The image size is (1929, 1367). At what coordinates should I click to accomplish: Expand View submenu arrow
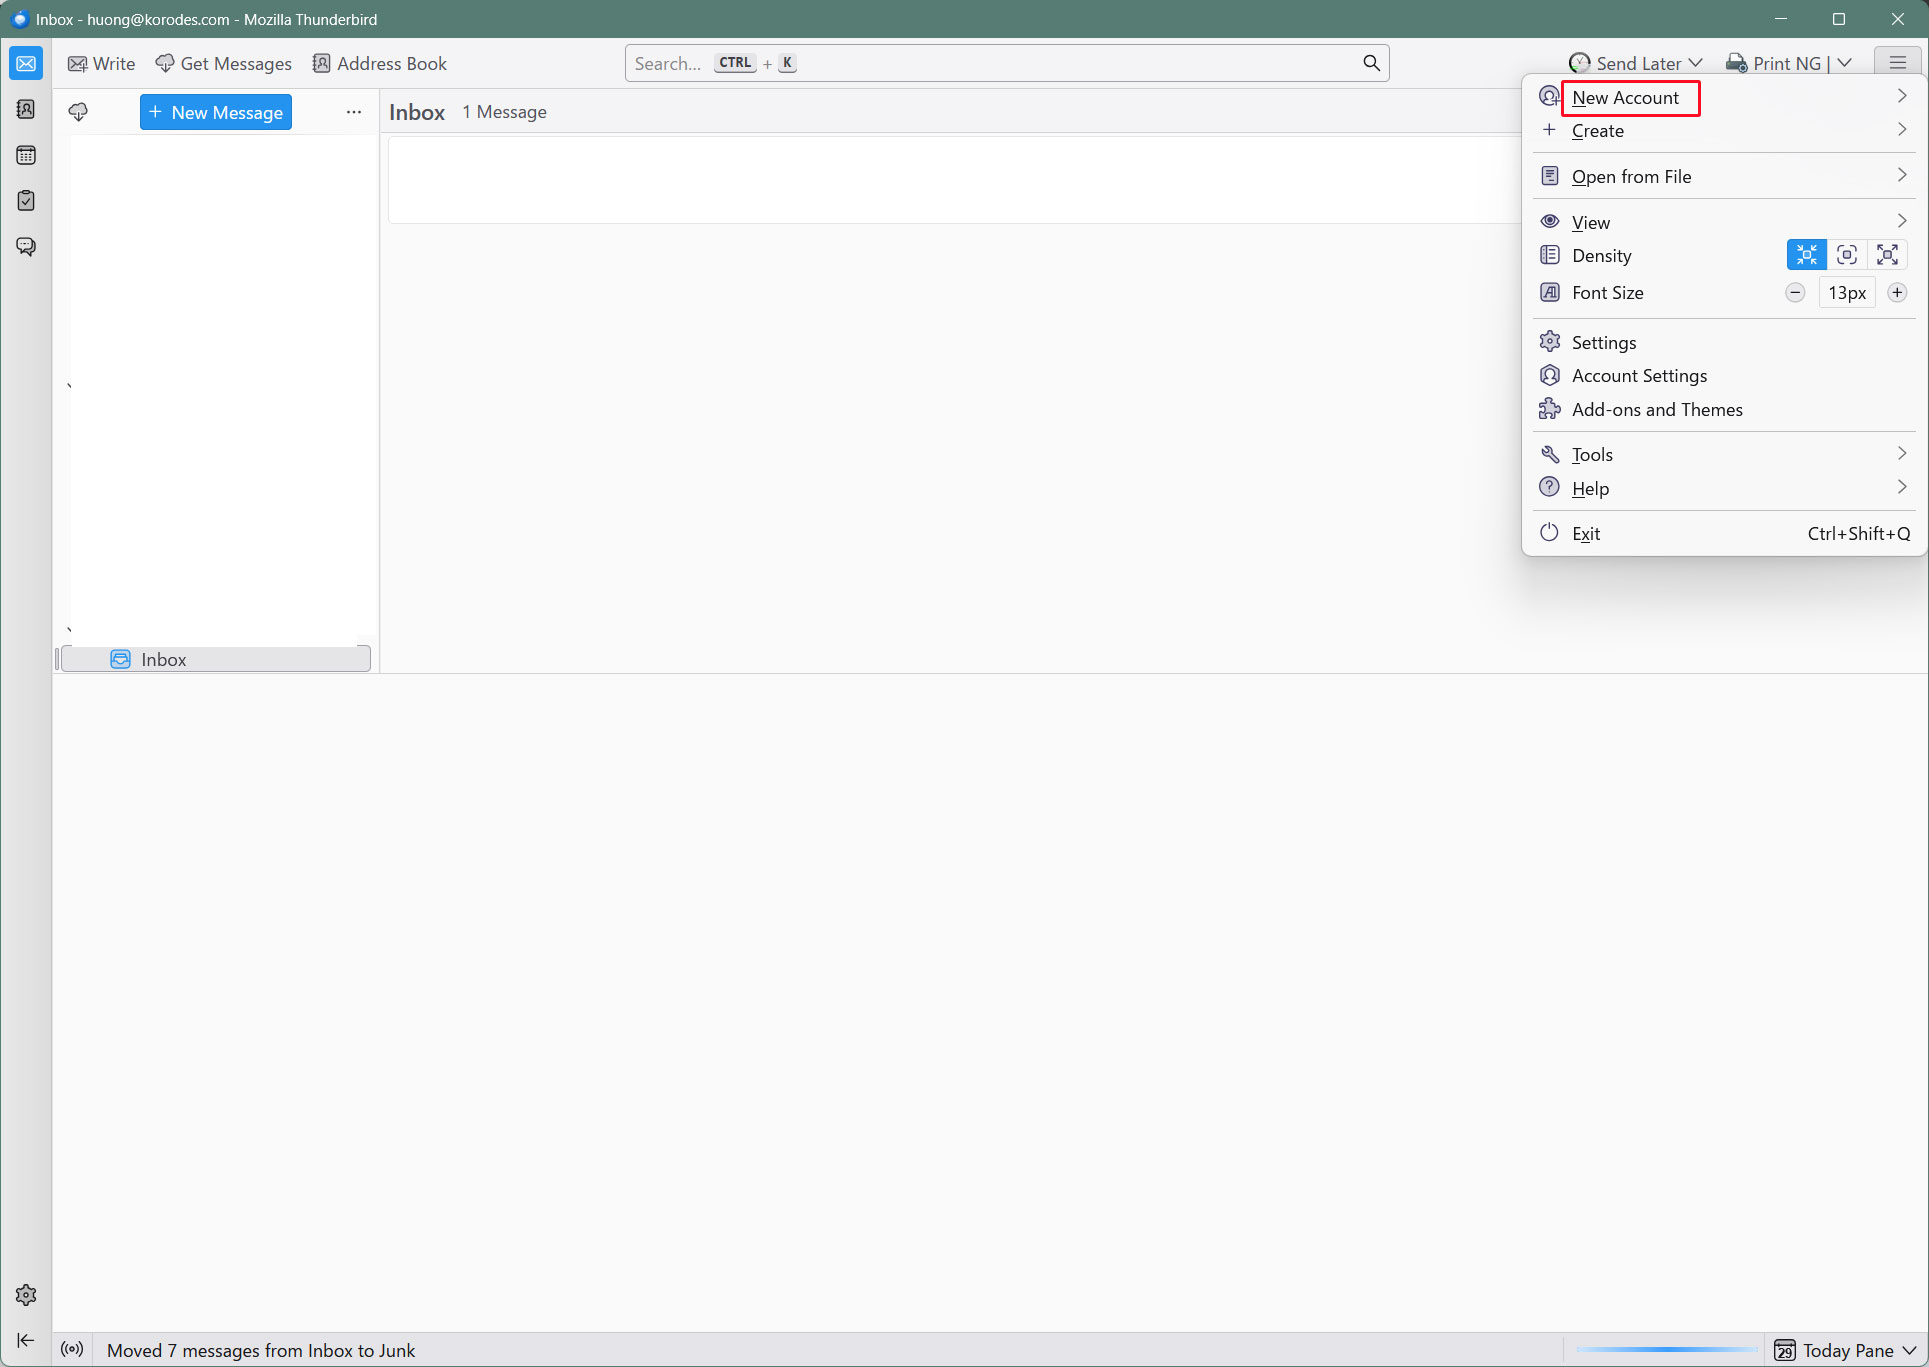[x=1902, y=221]
